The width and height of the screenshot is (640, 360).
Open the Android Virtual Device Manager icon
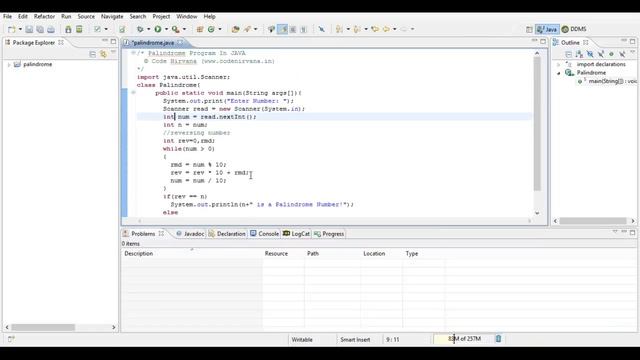point(79,29)
